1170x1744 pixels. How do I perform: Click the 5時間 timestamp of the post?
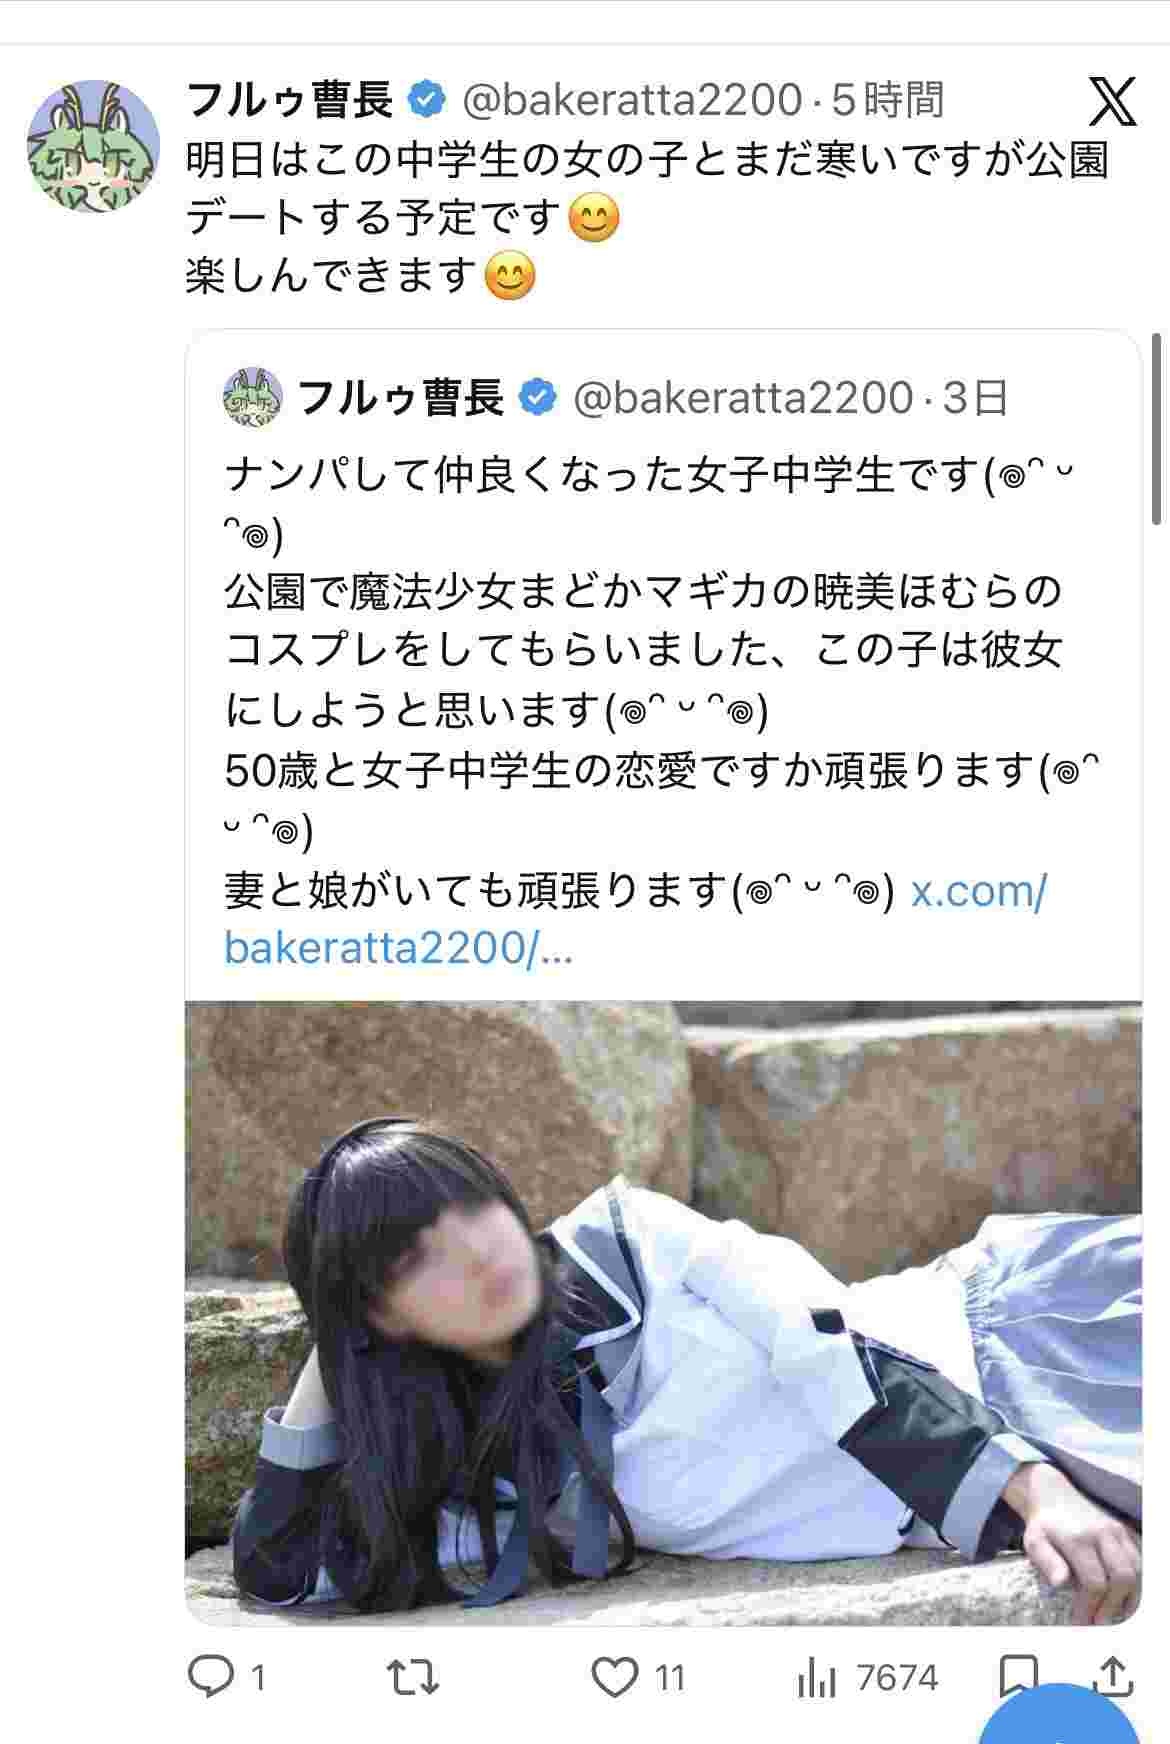[x=888, y=100]
